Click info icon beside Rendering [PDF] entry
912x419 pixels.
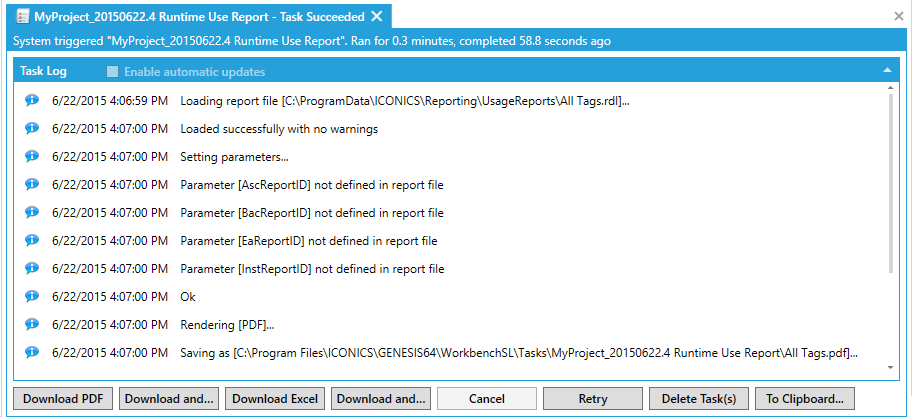pos(31,324)
